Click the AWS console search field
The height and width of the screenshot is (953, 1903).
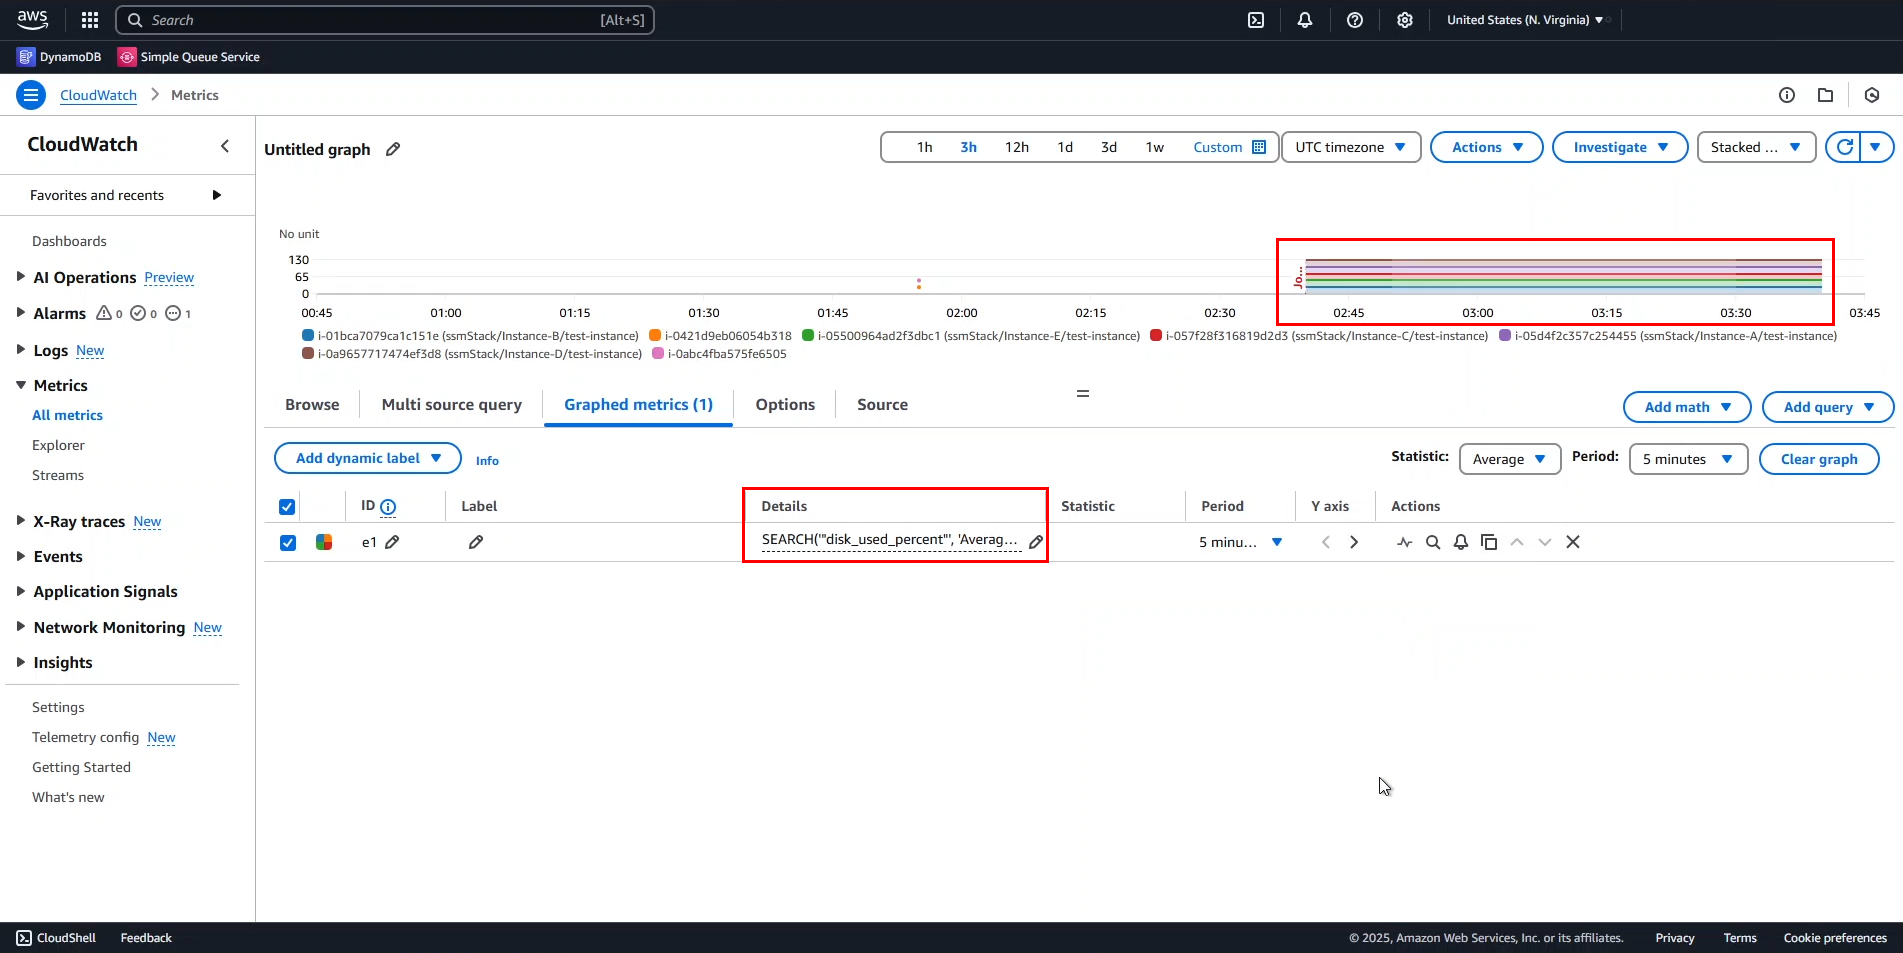pos(385,20)
